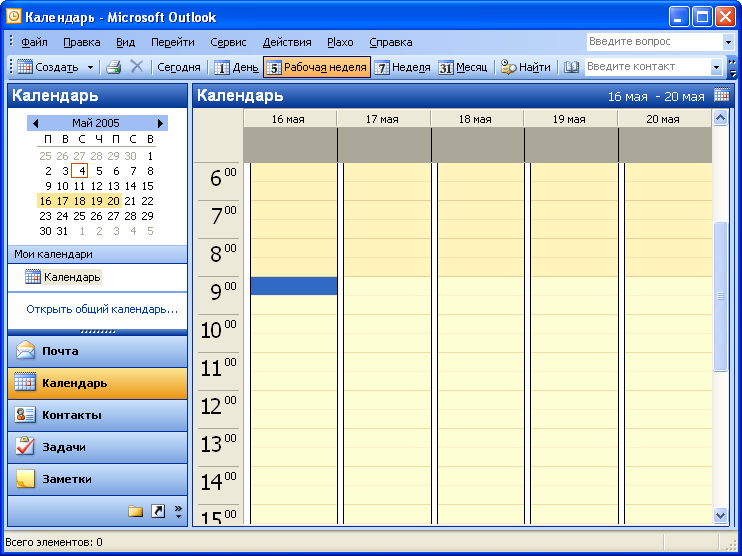Open Заметки notes pane
742x556 pixels.
(x=97, y=479)
